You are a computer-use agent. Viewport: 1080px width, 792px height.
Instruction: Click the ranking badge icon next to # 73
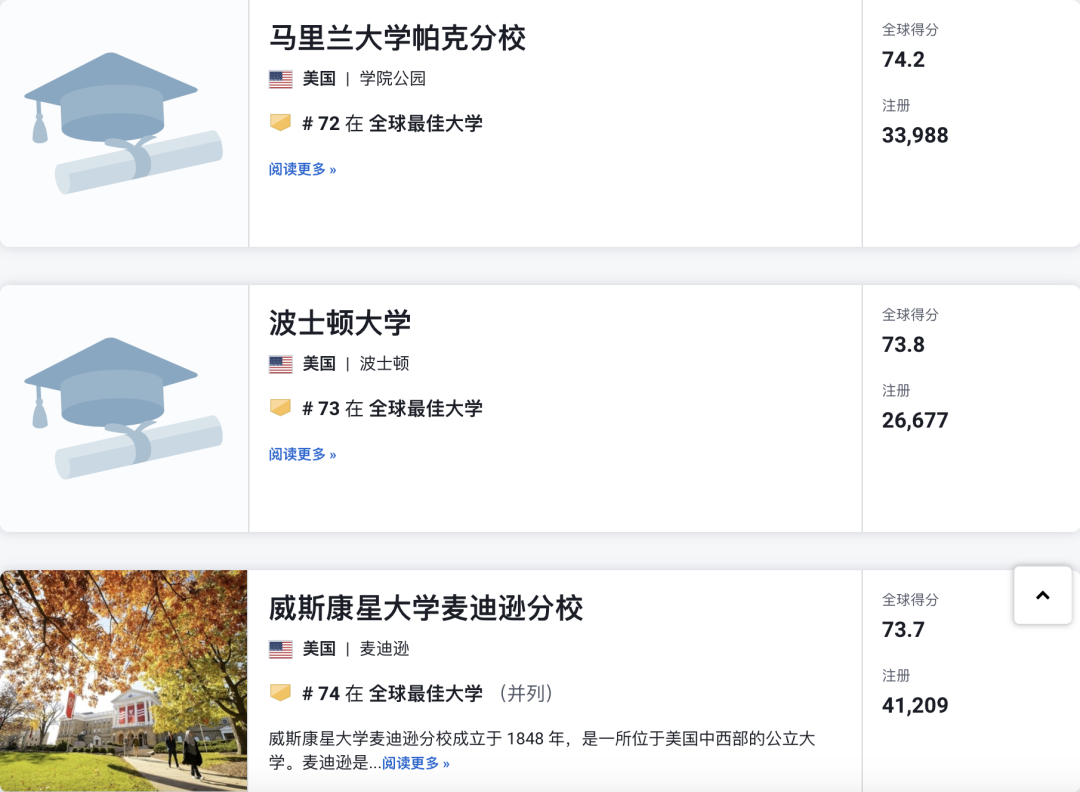click(x=280, y=408)
